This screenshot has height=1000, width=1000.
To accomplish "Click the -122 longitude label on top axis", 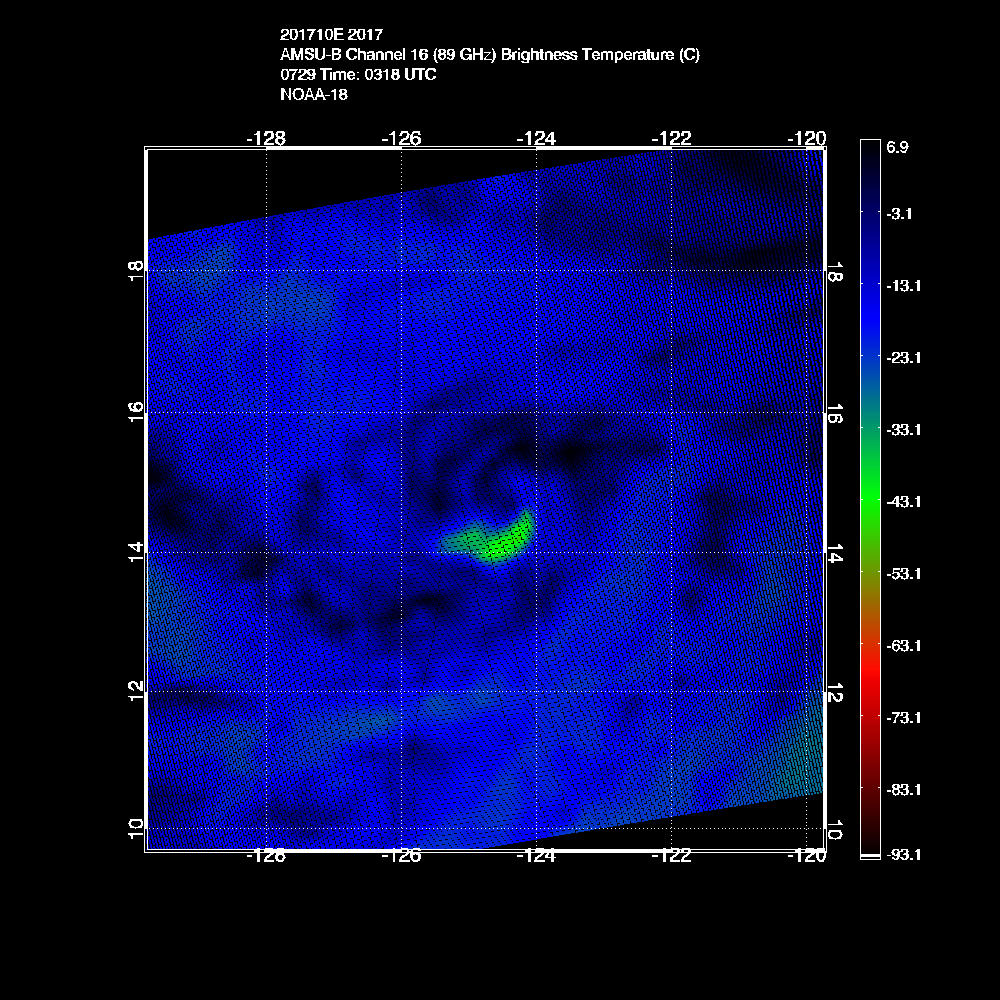I will point(672,138).
